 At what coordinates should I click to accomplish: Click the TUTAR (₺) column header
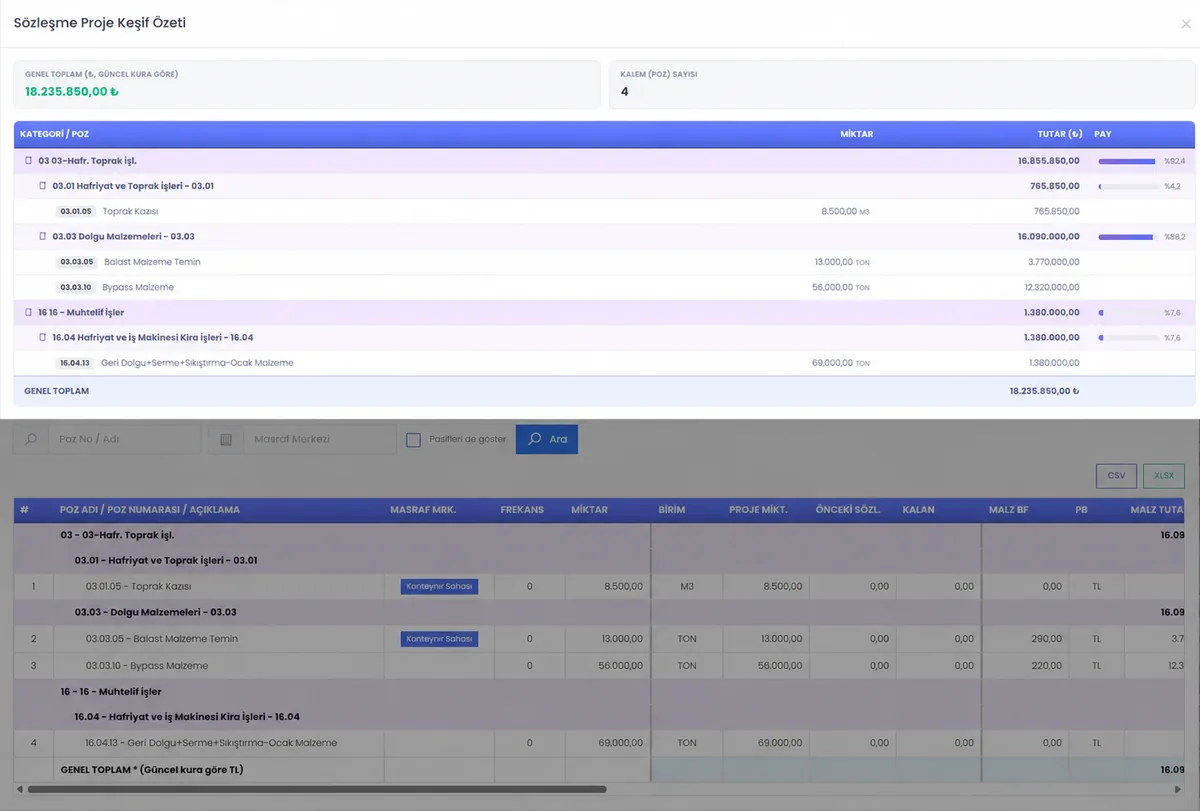click(x=1060, y=134)
